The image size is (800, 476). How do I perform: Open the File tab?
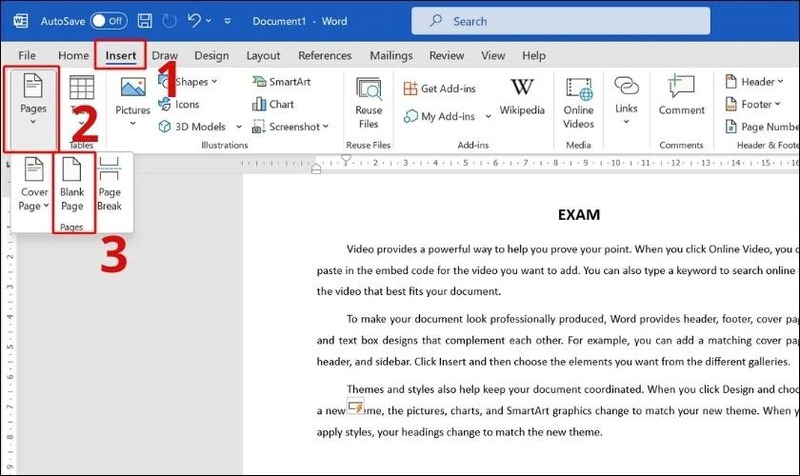click(27, 55)
